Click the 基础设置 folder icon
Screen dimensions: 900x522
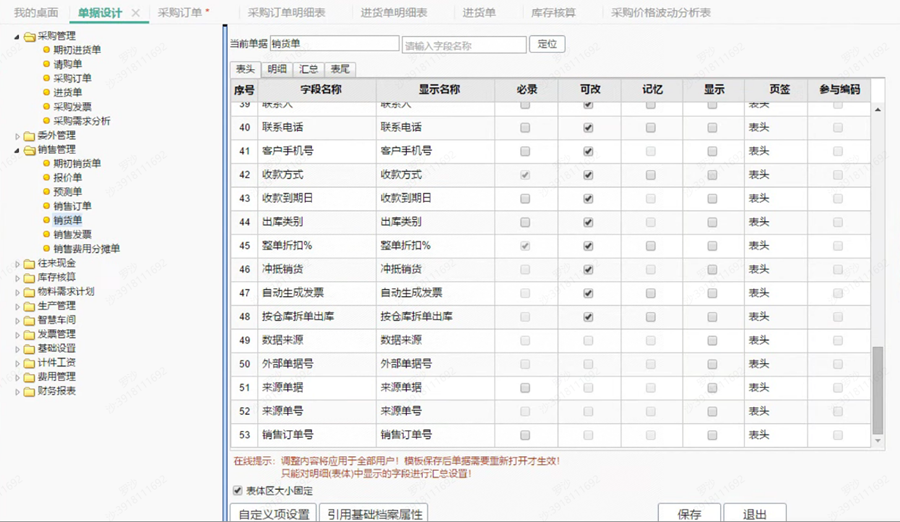click(29, 349)
